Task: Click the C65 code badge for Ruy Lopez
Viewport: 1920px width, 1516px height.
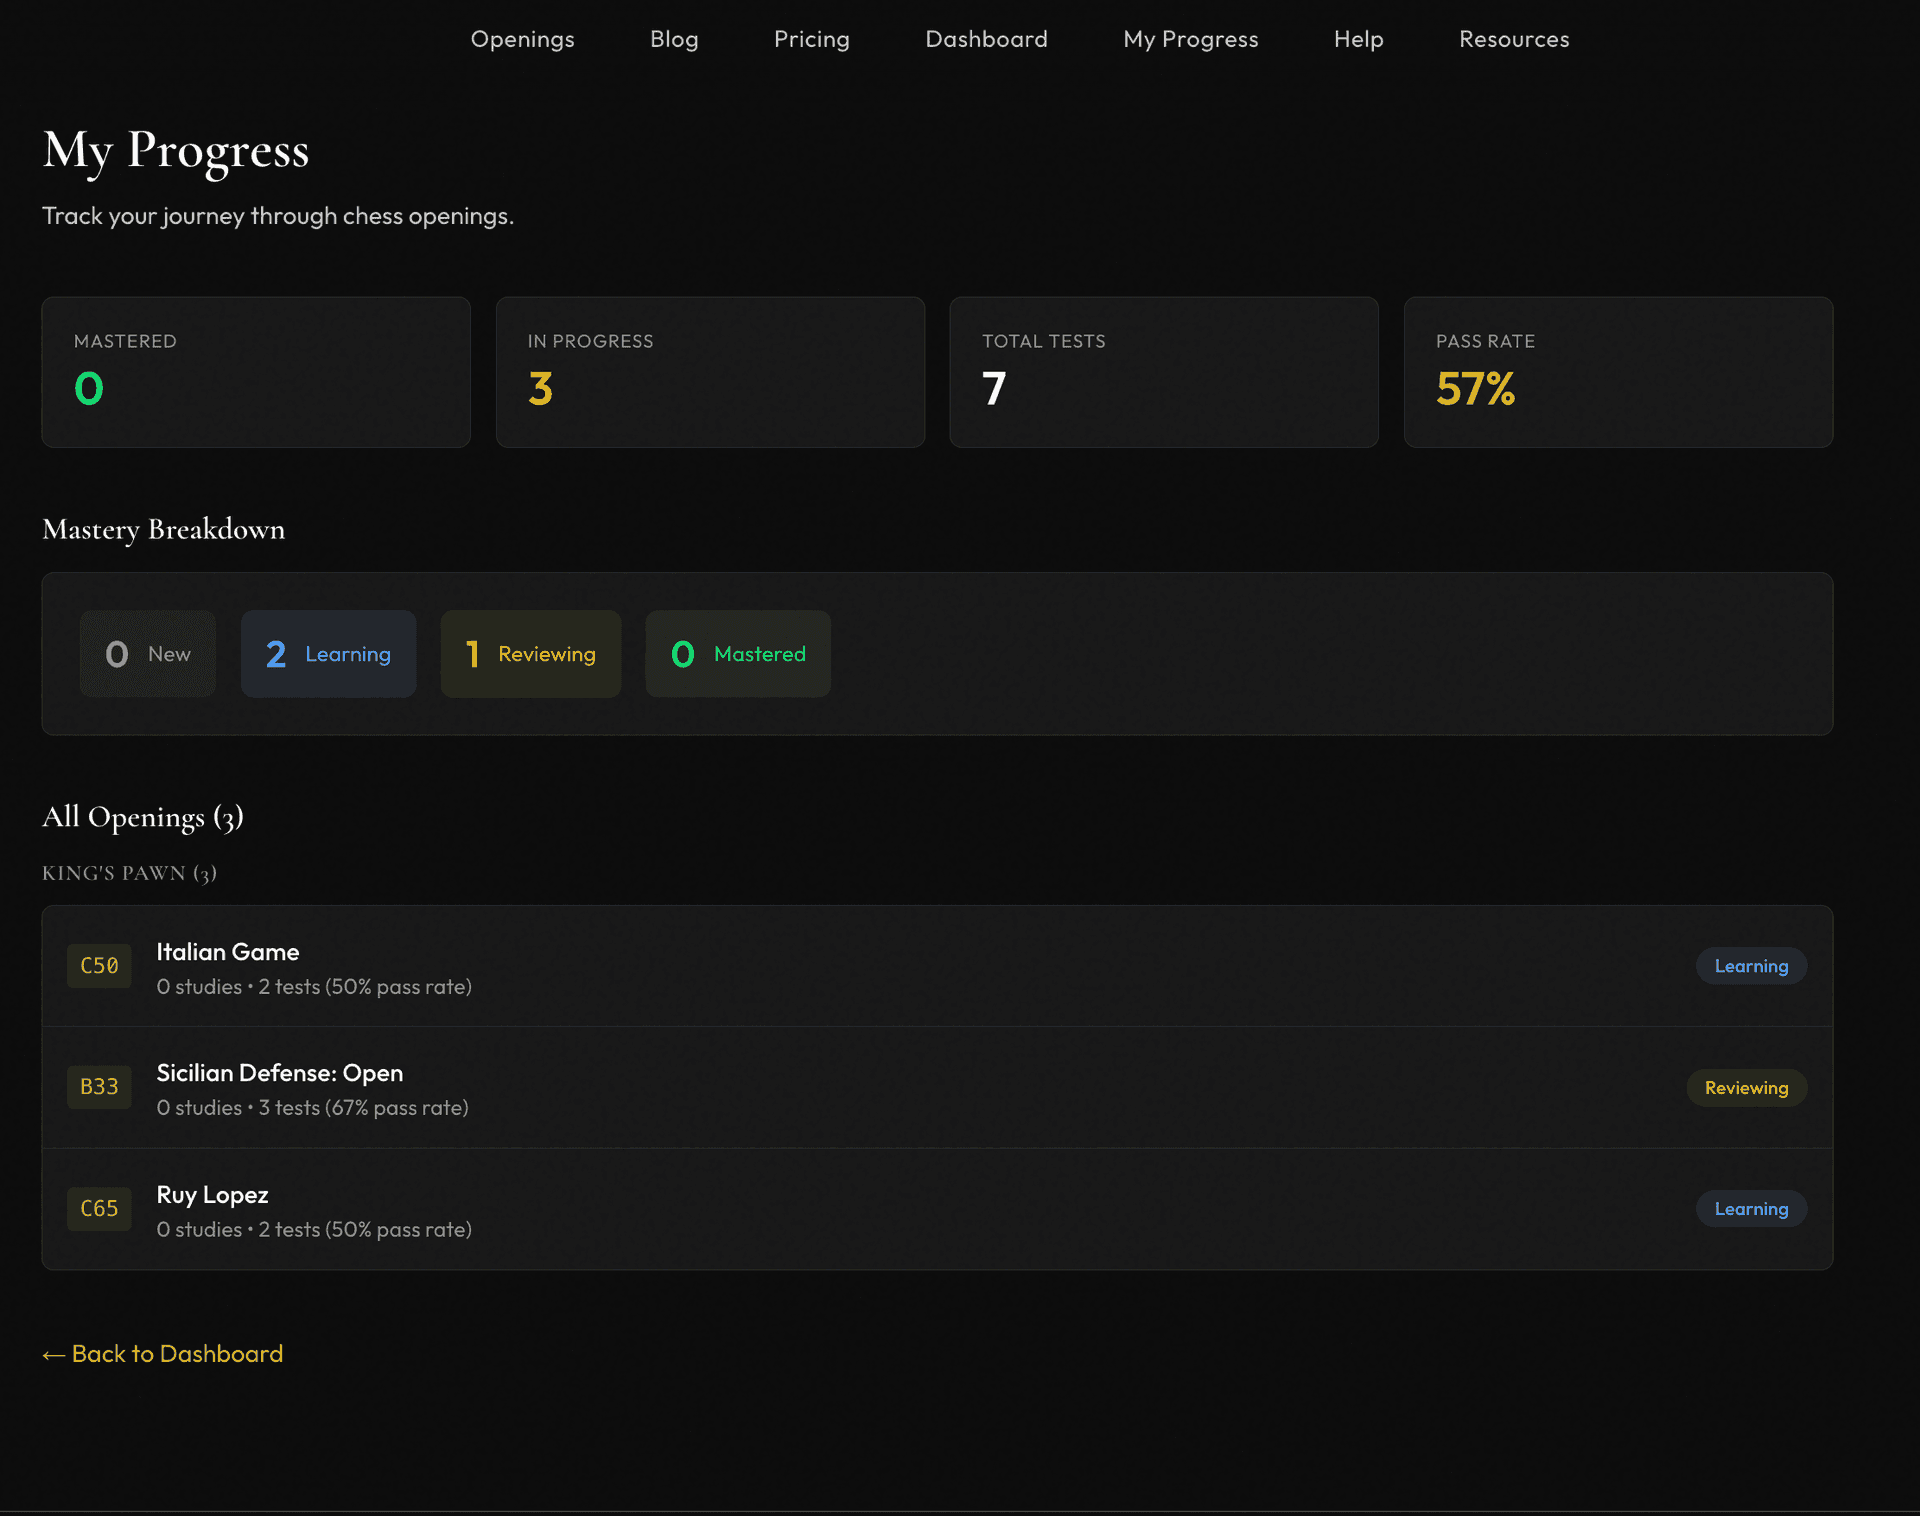Action: click(x=99, y=1208)
